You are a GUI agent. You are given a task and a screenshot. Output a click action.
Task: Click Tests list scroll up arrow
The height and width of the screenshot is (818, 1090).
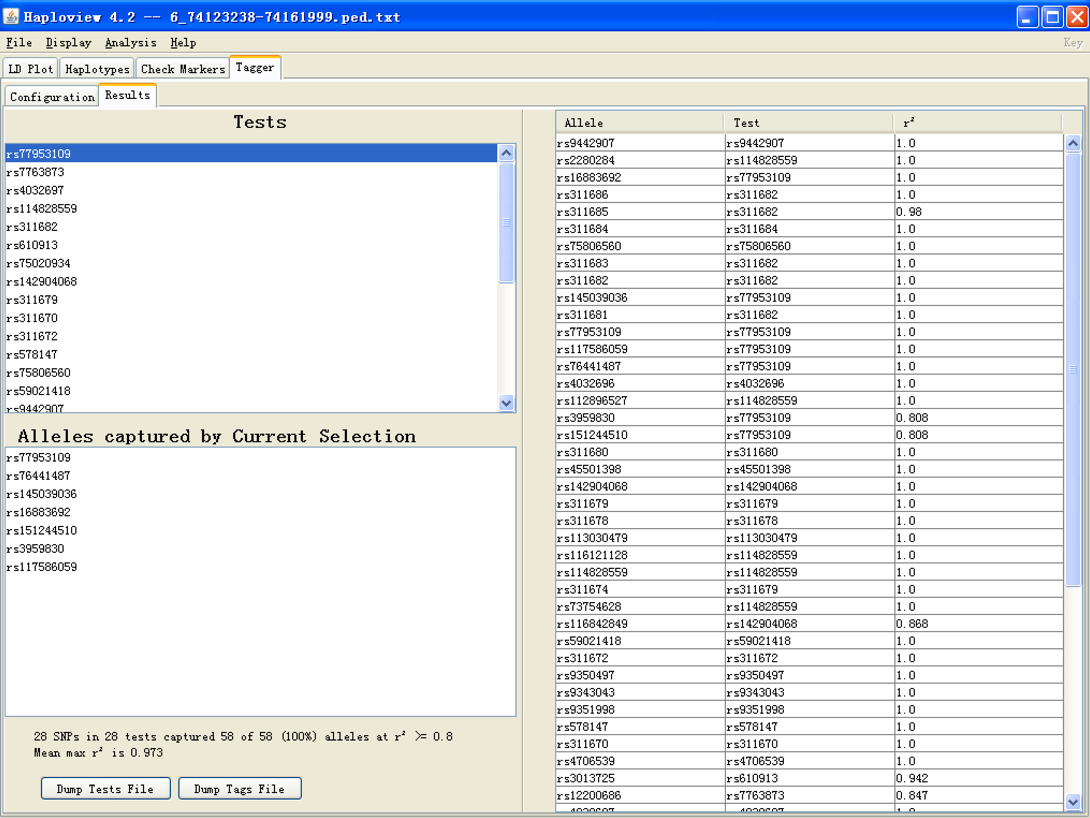tap(506, 152)
